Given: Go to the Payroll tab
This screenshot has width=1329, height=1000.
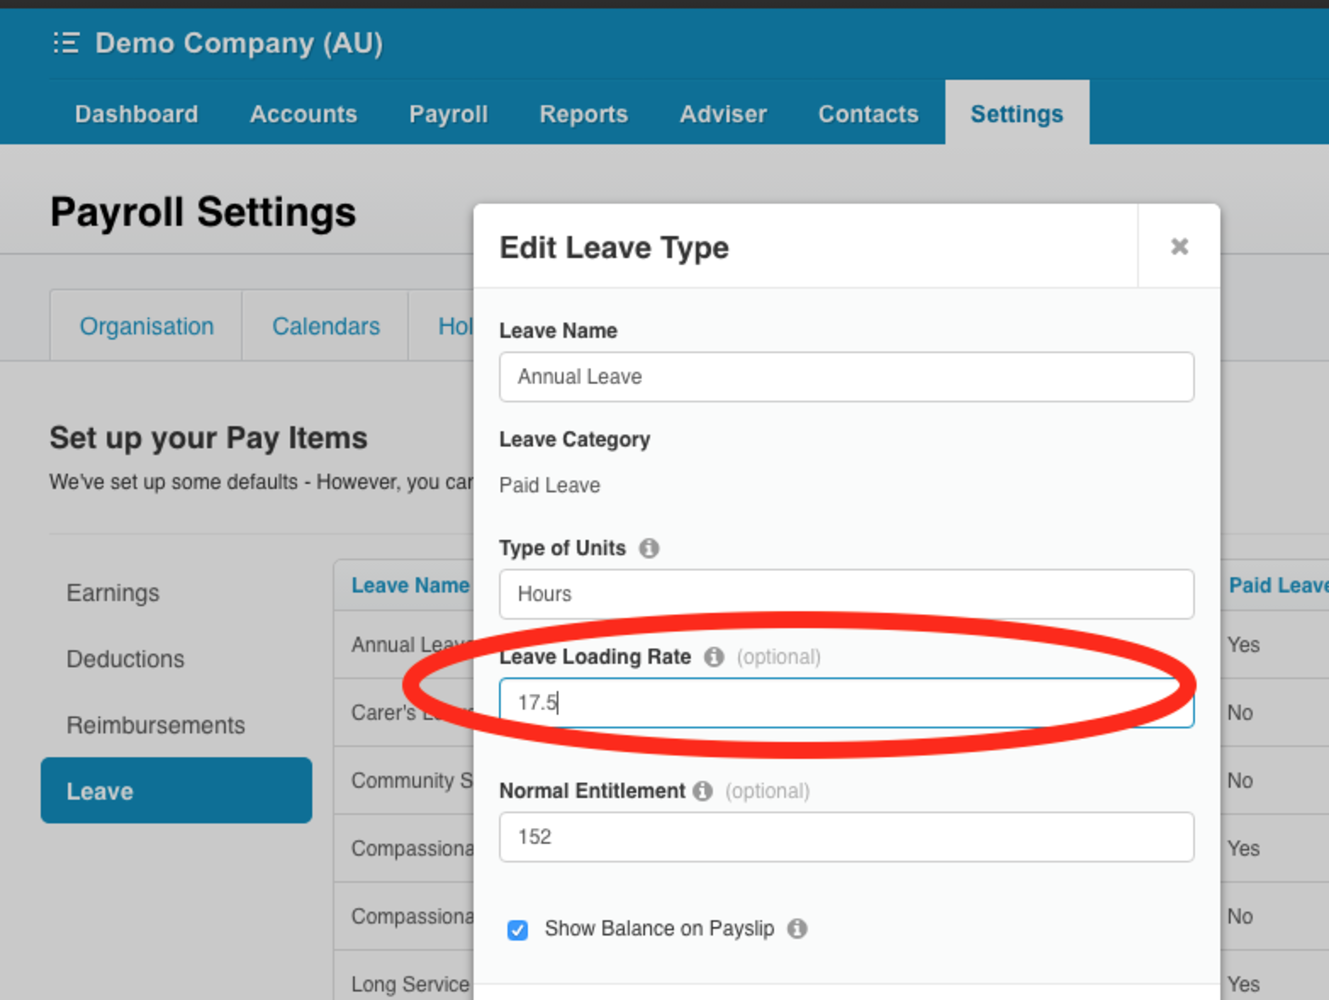Looking at the screenshot, I should coord(448,113).
